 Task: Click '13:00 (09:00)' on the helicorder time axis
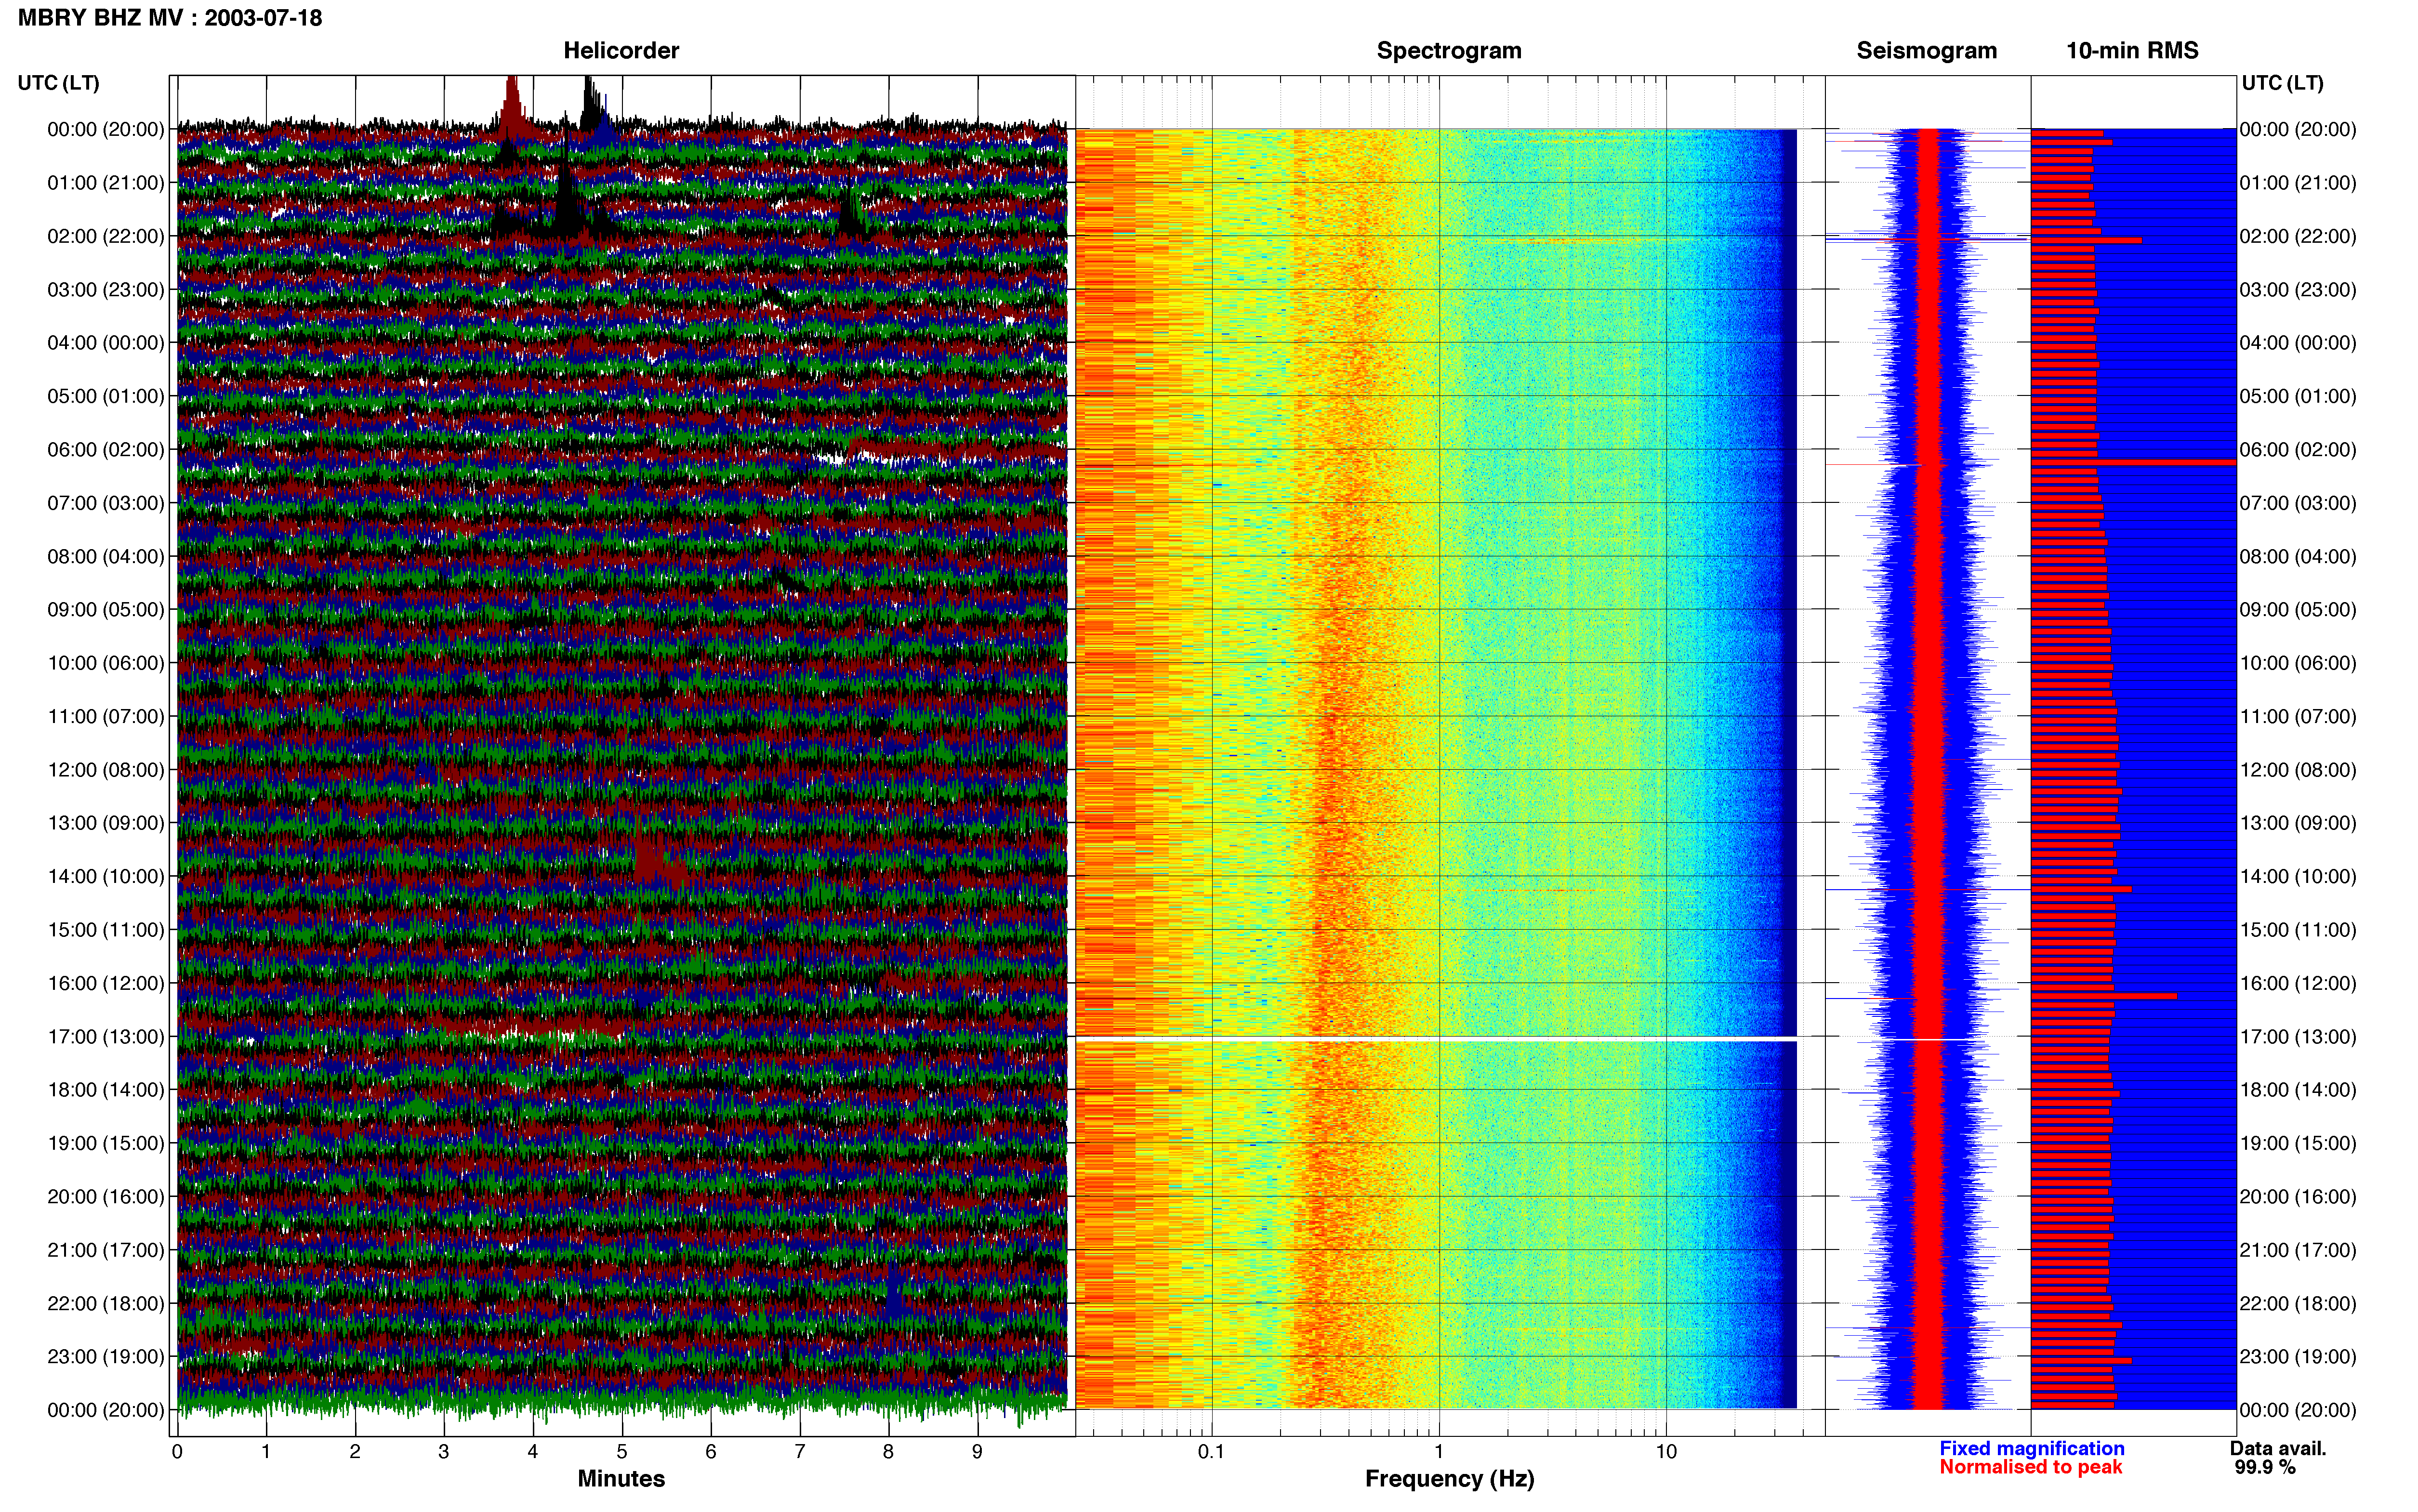click(106, 823)
